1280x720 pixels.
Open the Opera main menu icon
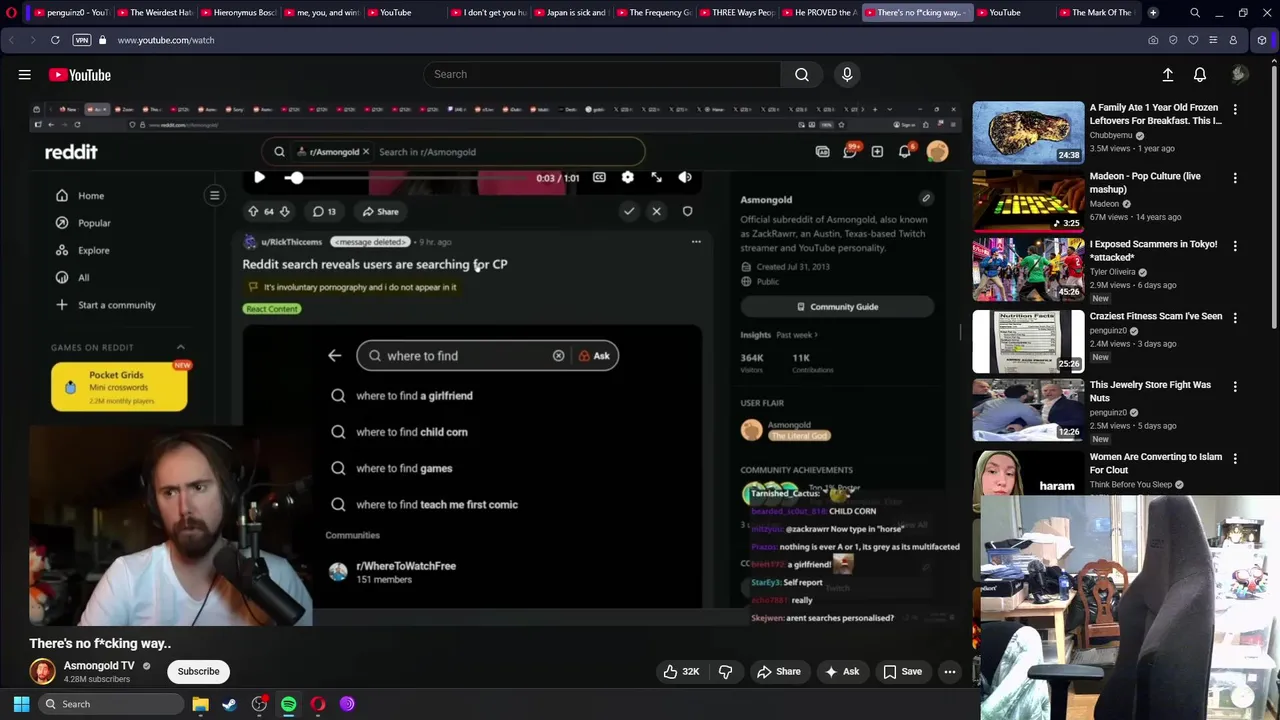[x=11, y=13]
